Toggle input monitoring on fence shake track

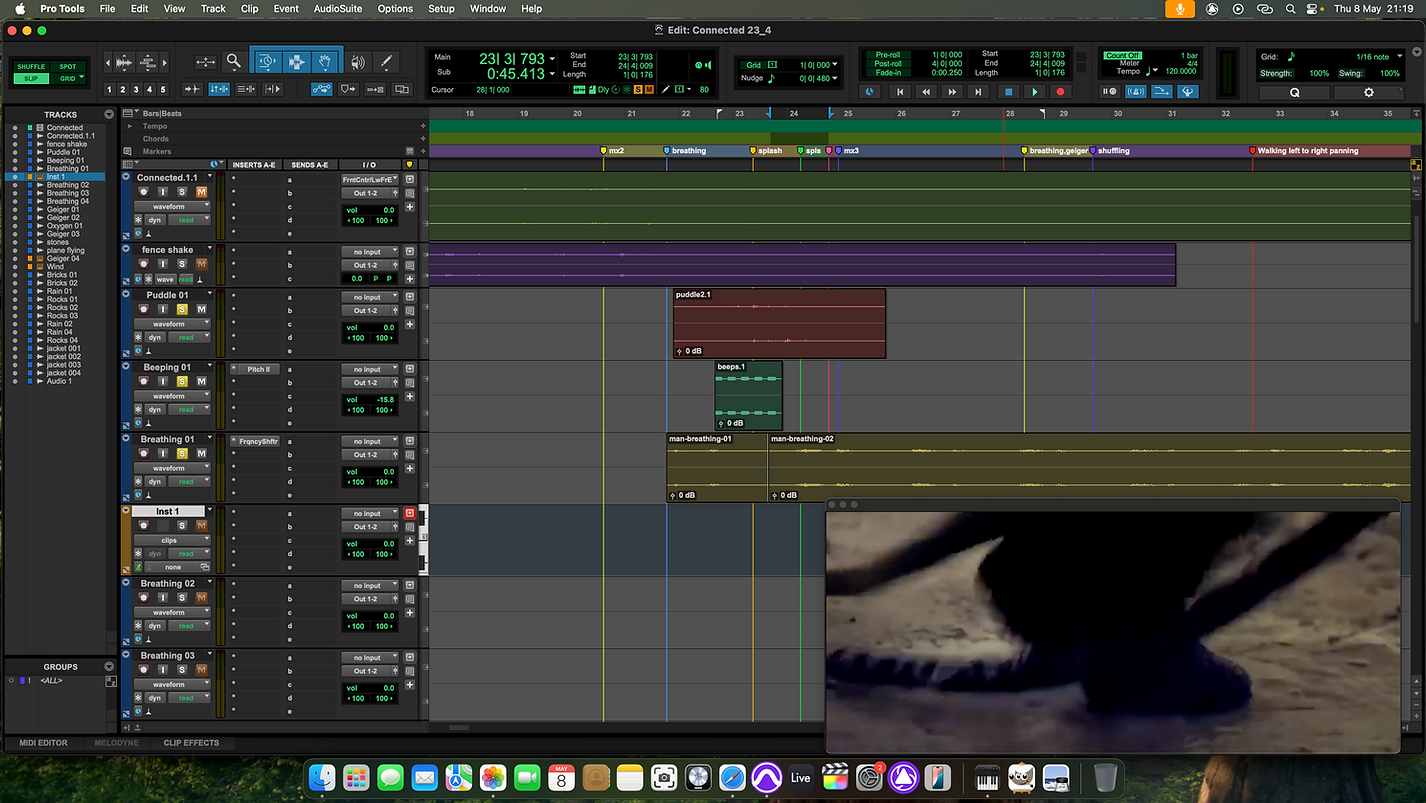163,264
